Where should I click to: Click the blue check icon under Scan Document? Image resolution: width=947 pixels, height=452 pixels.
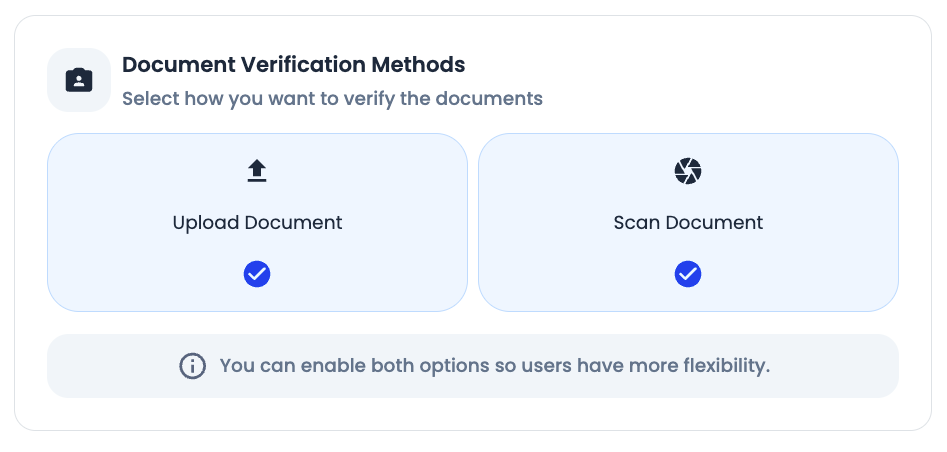pyautogui.click(x=688, y=274)
